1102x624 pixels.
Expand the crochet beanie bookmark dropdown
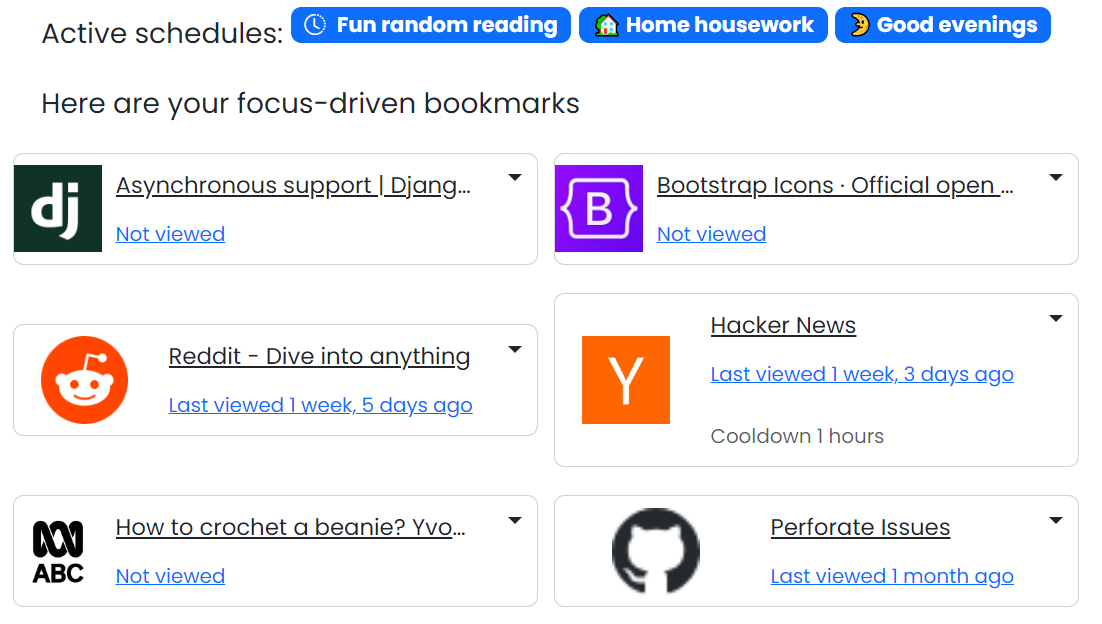tap(515, 521)
